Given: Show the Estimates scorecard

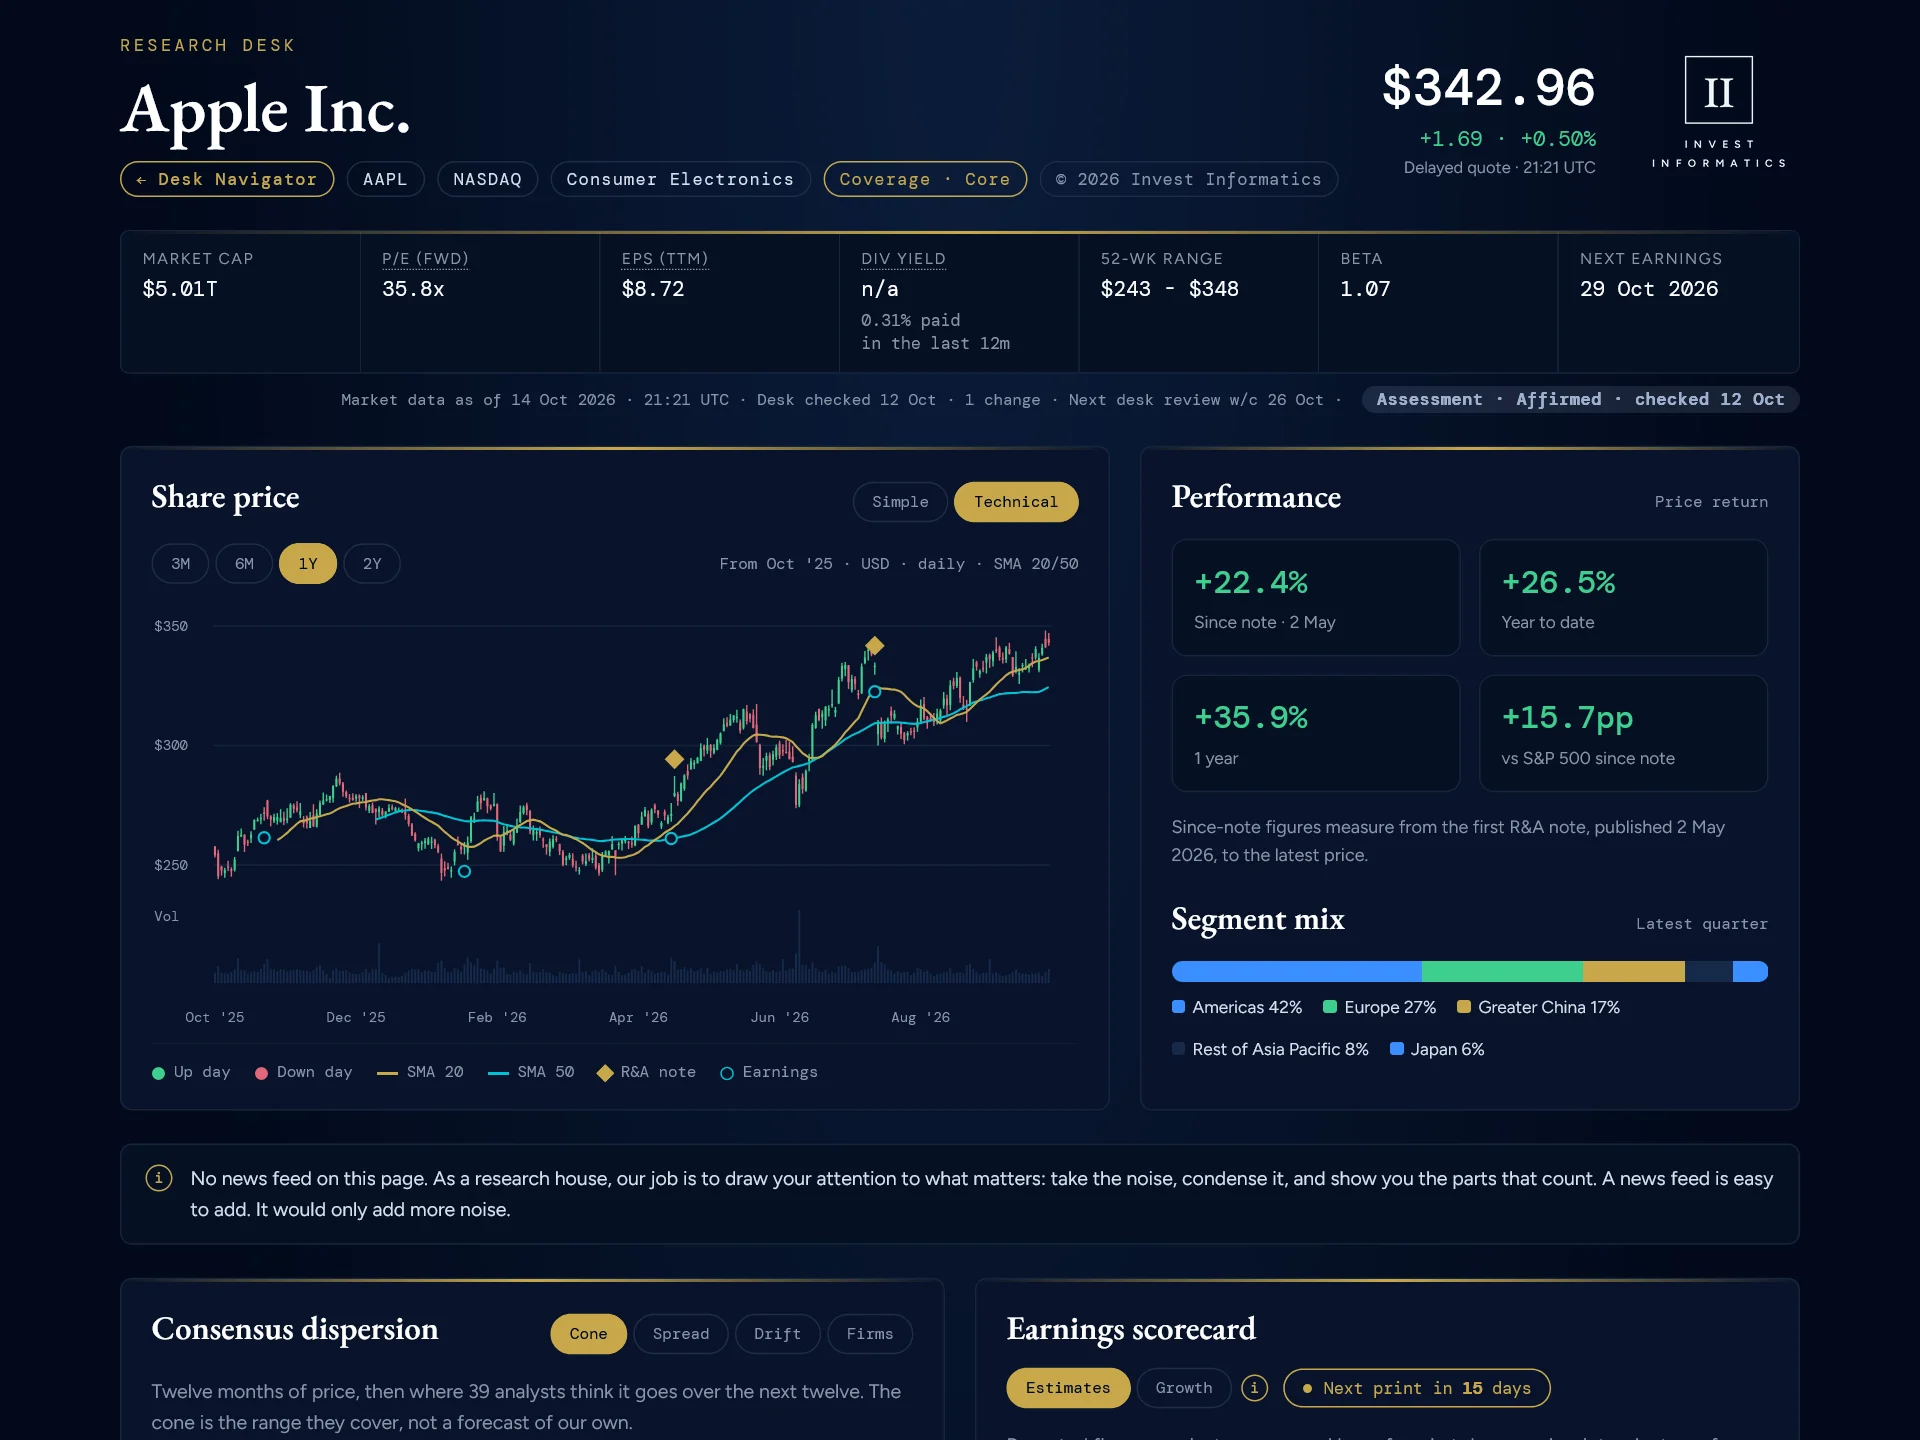Looking at the screenshot, I should click(x=1068, y=1388).
